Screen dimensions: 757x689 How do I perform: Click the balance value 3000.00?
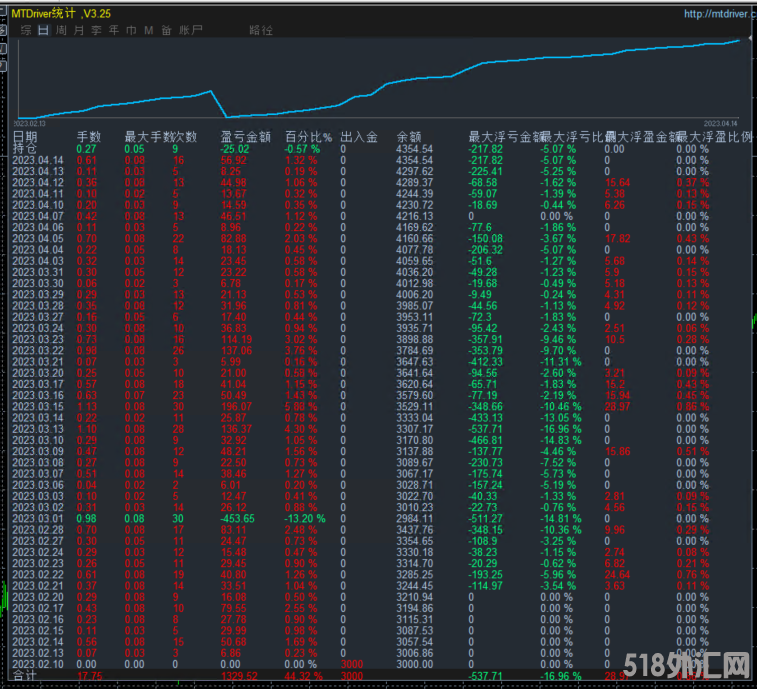point(414,664)
